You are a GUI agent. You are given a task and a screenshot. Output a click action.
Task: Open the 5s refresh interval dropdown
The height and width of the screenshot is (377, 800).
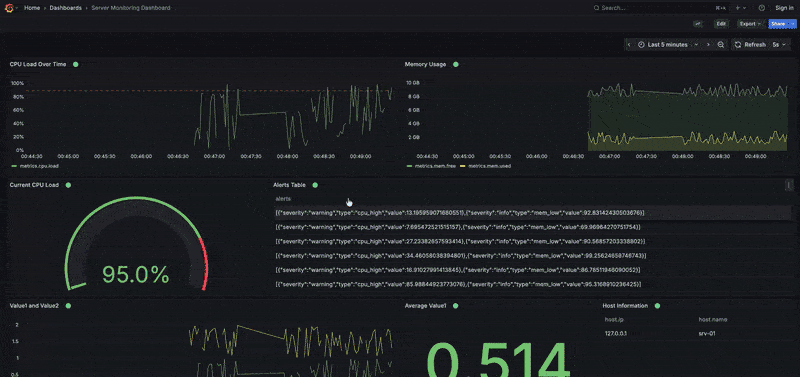[778, 44]
